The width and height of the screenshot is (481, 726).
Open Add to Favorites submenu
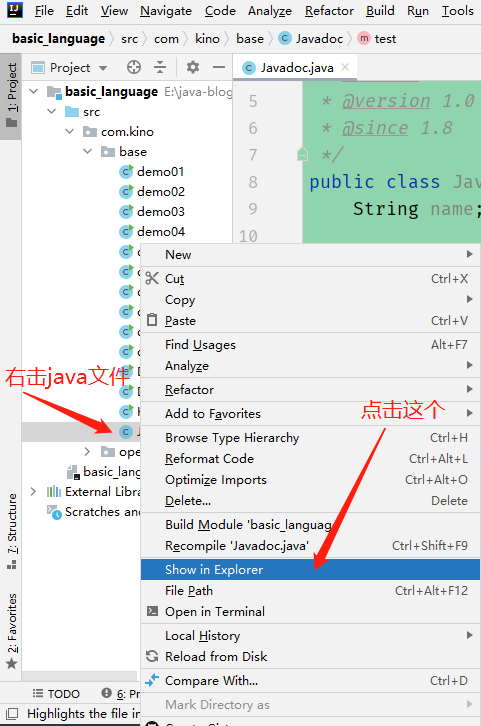coord(310,413)
